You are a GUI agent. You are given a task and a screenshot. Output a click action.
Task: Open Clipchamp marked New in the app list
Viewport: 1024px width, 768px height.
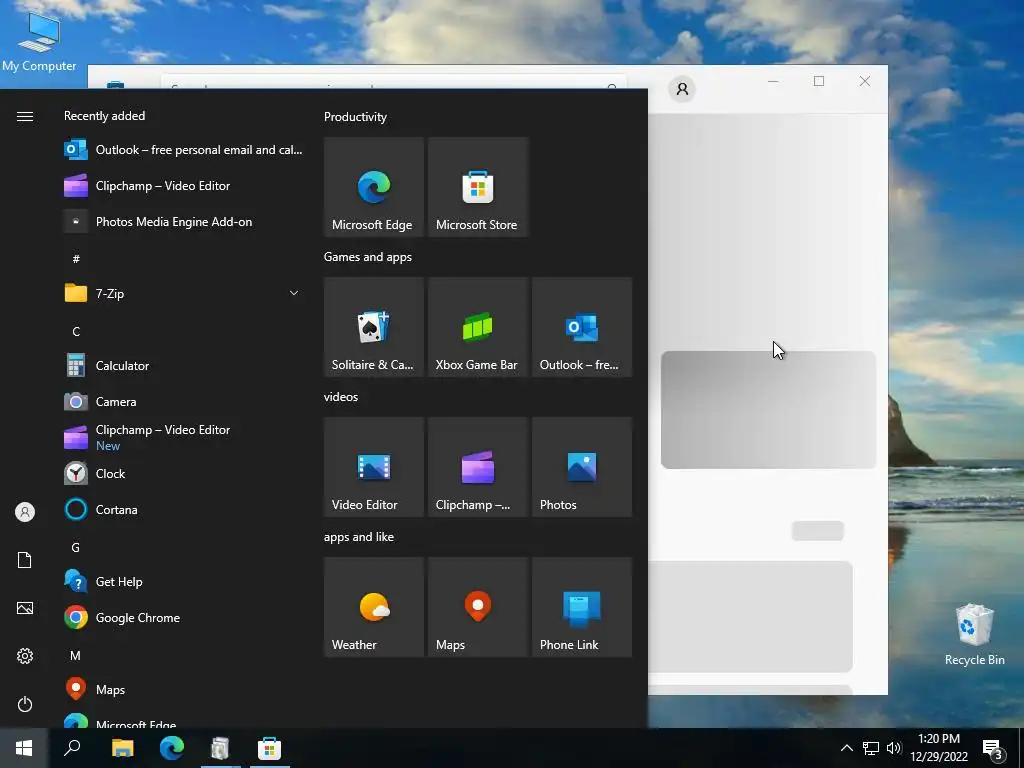(183, 438)
